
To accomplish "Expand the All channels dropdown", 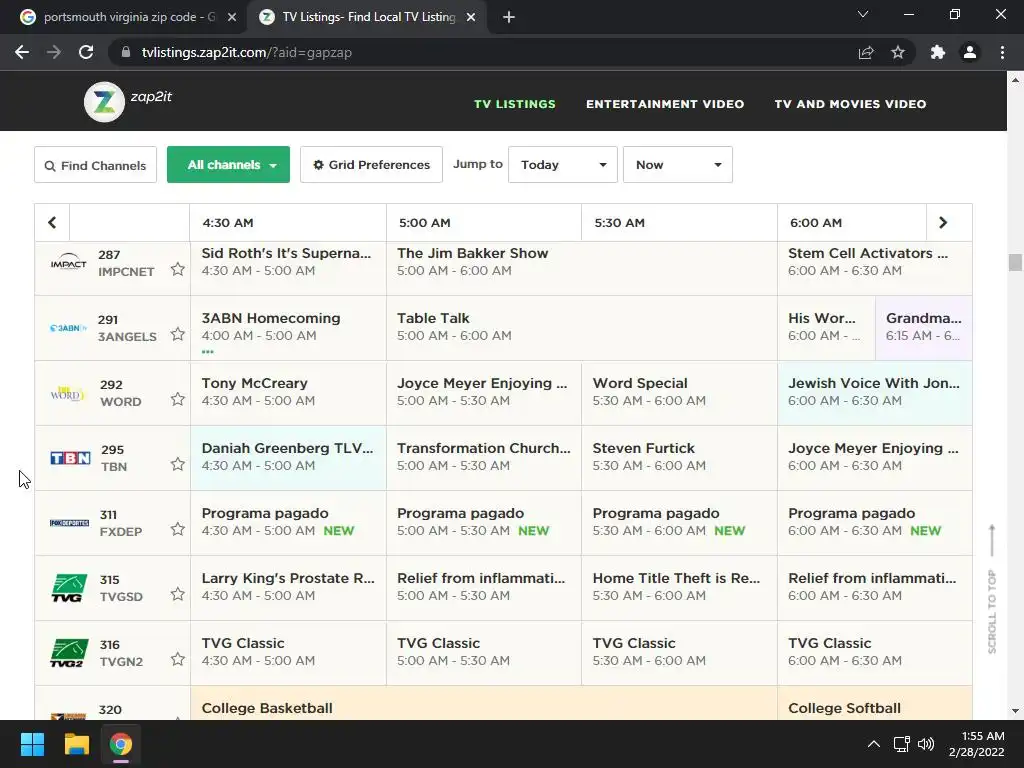I will (229, 165).
